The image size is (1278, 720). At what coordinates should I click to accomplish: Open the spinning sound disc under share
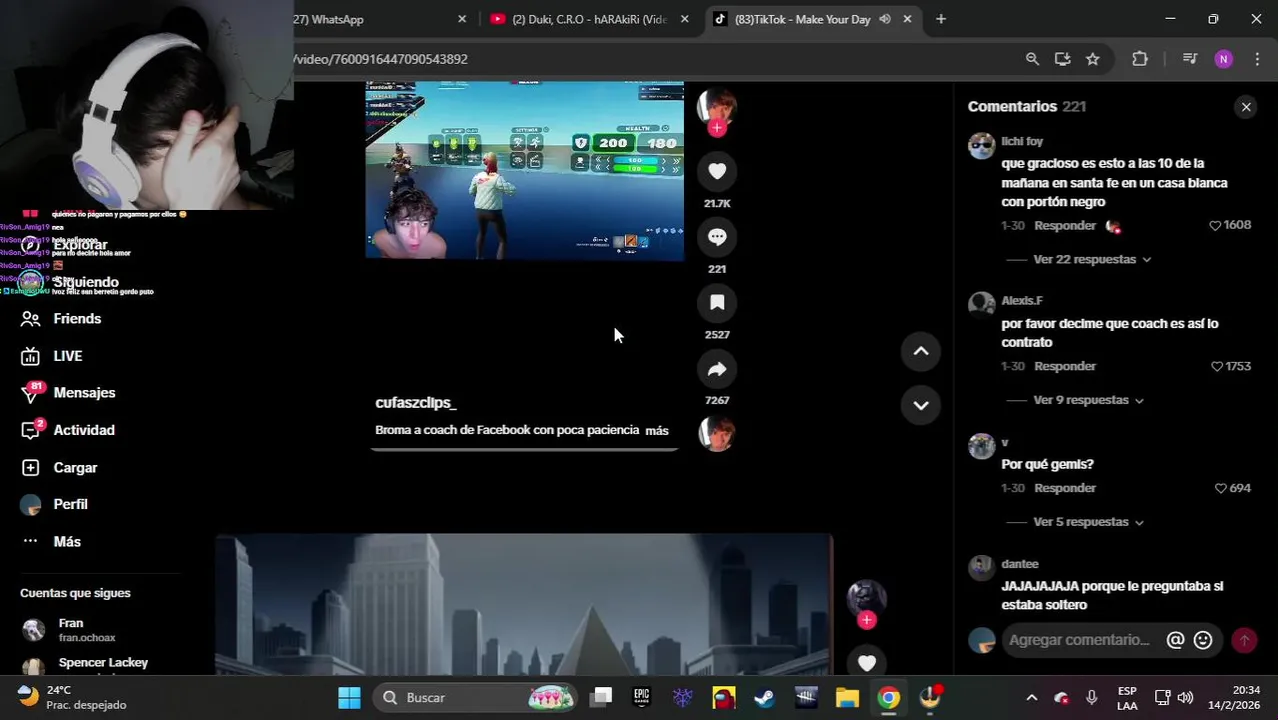tap(717, 434)
